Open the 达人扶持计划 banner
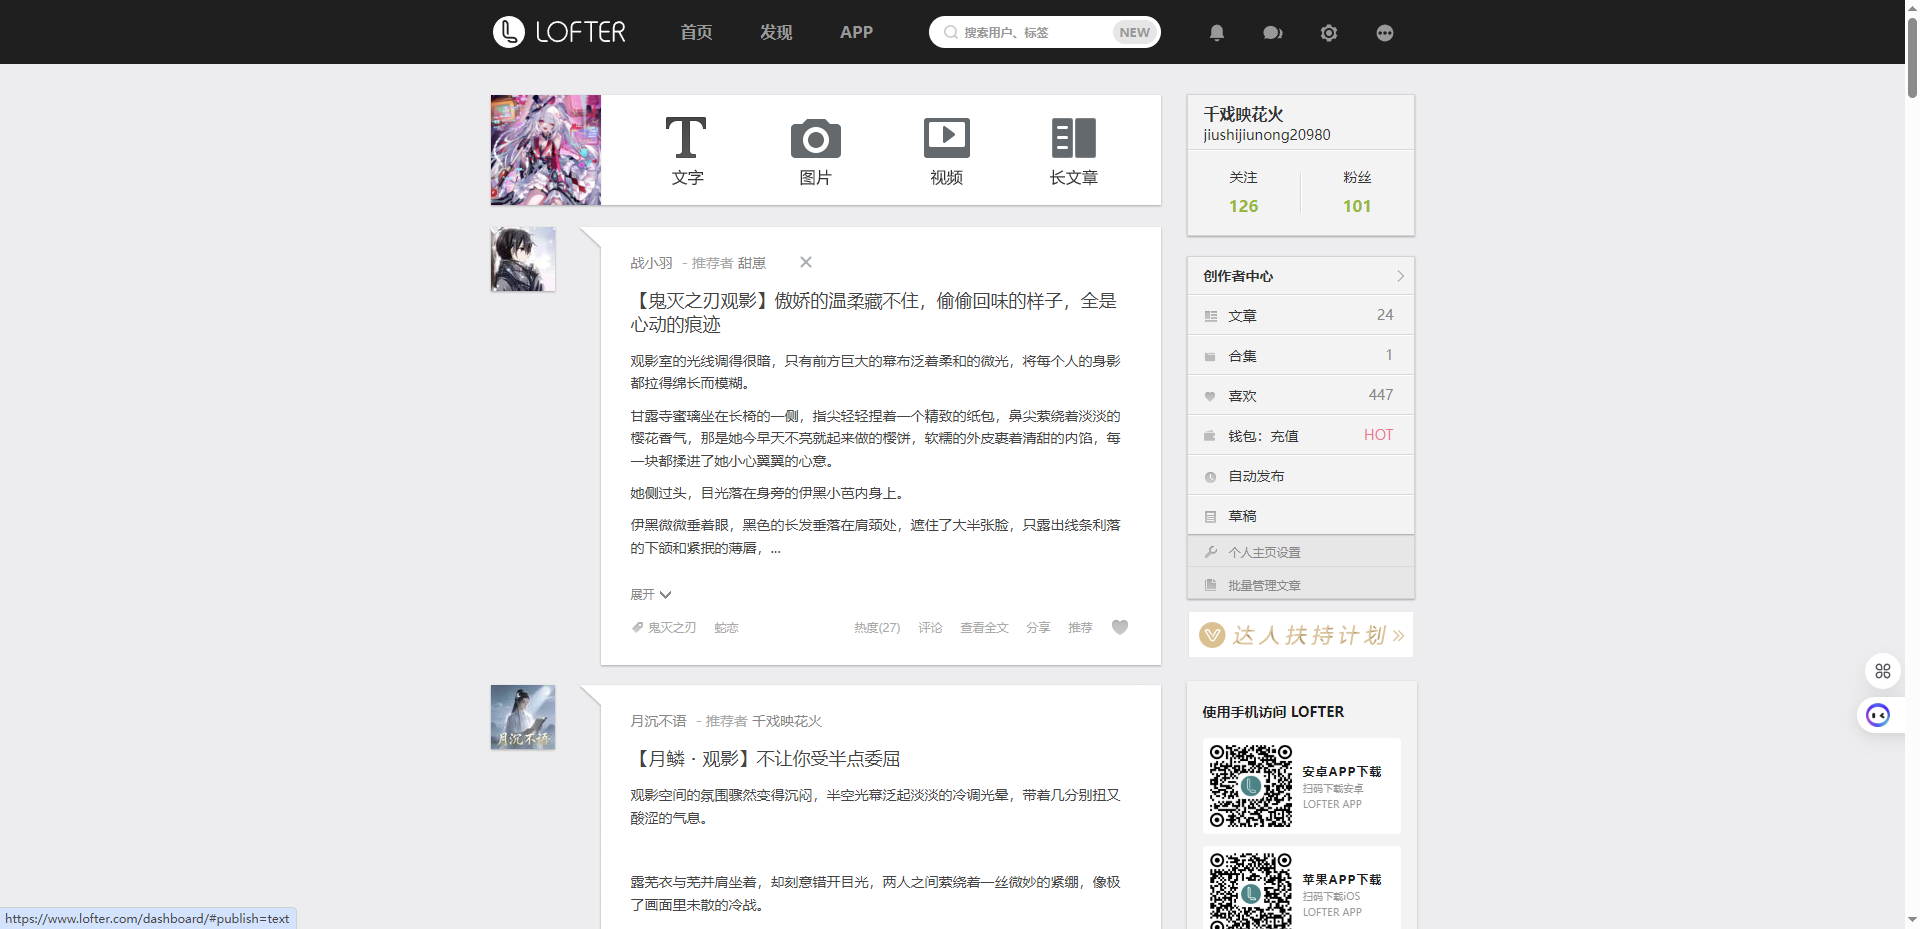This screenshot has width=1920, height=929. pyautogui.click(x=1301, y=635)
